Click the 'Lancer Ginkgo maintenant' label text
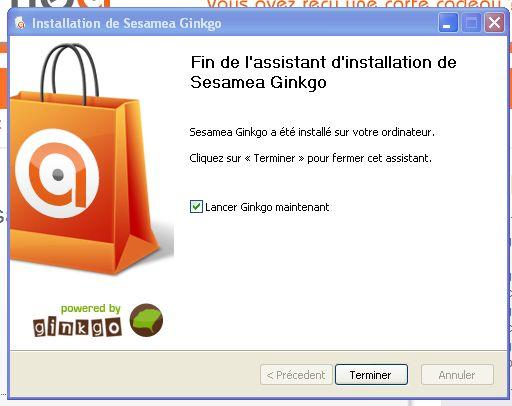Viewport: 512px width, 406px height. [267, 207]
